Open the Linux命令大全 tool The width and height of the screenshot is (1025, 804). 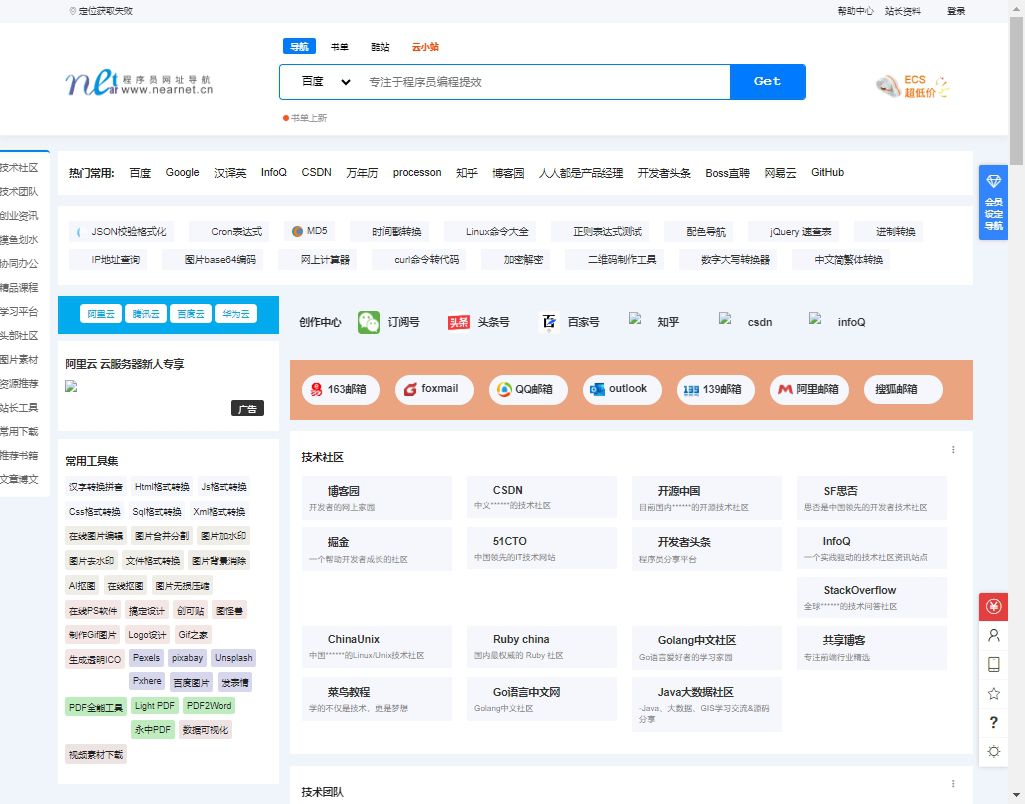coord(490,231)
